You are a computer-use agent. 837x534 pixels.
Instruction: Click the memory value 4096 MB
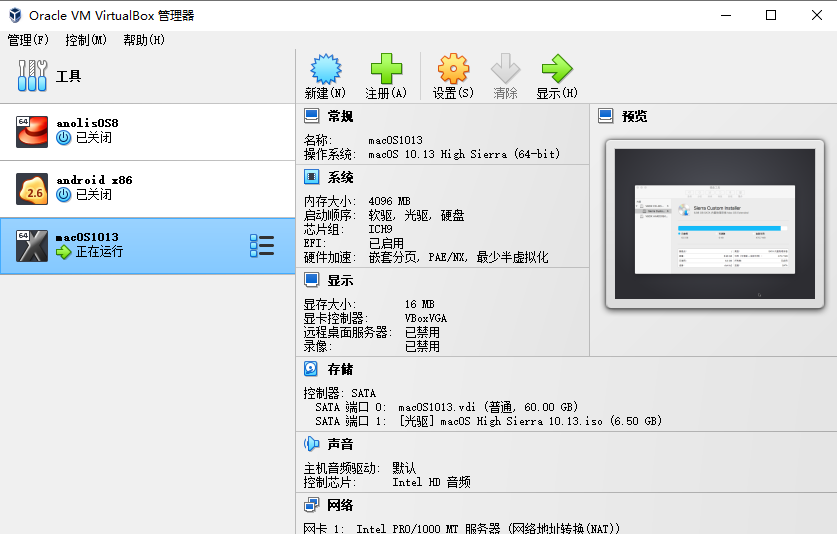coord(389,201)
